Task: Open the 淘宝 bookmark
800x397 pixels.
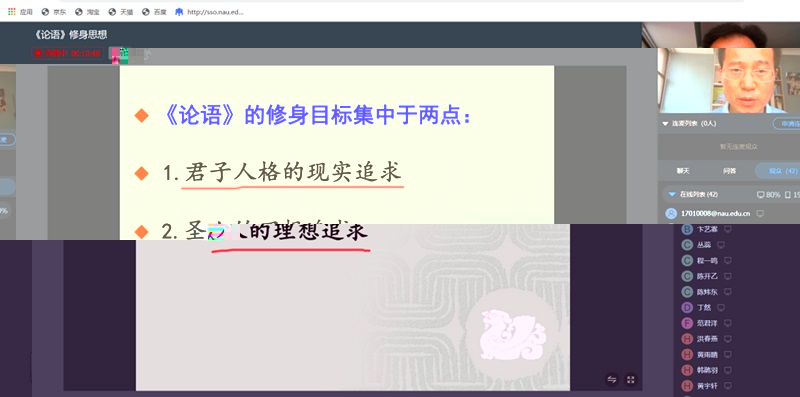Action: pos(87,12)
